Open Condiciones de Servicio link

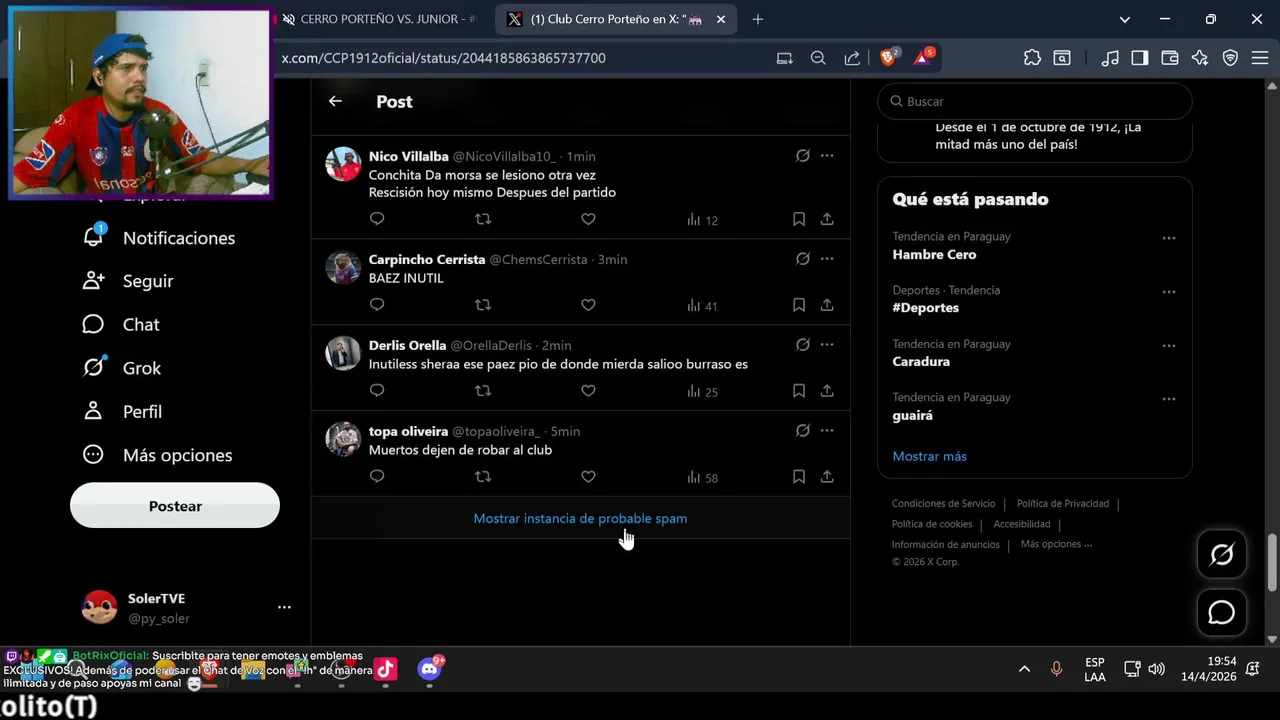click(944, 504)
